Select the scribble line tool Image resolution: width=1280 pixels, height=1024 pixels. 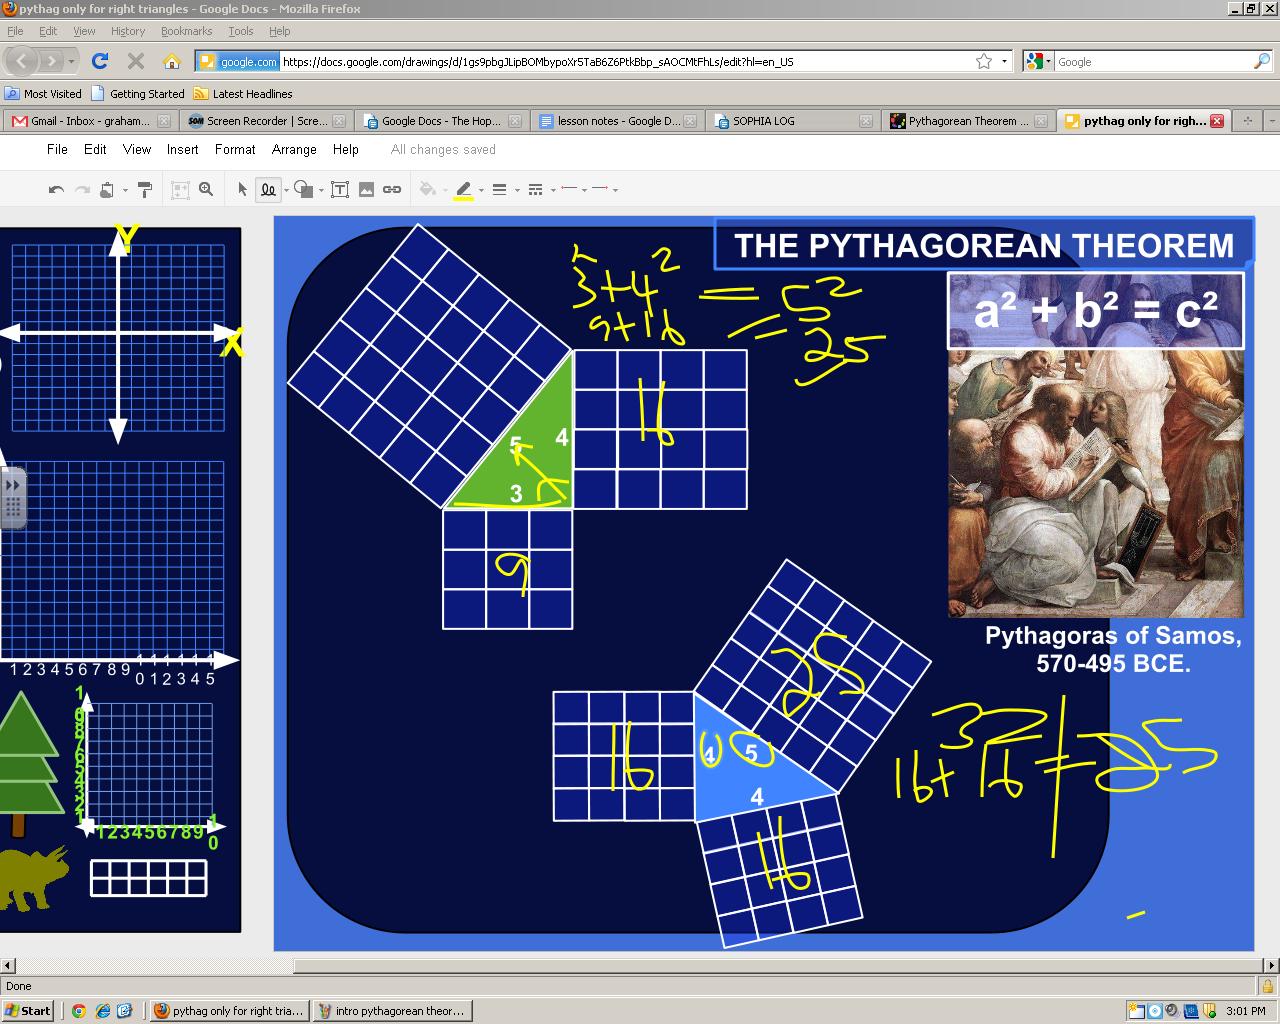click(268, 189)
